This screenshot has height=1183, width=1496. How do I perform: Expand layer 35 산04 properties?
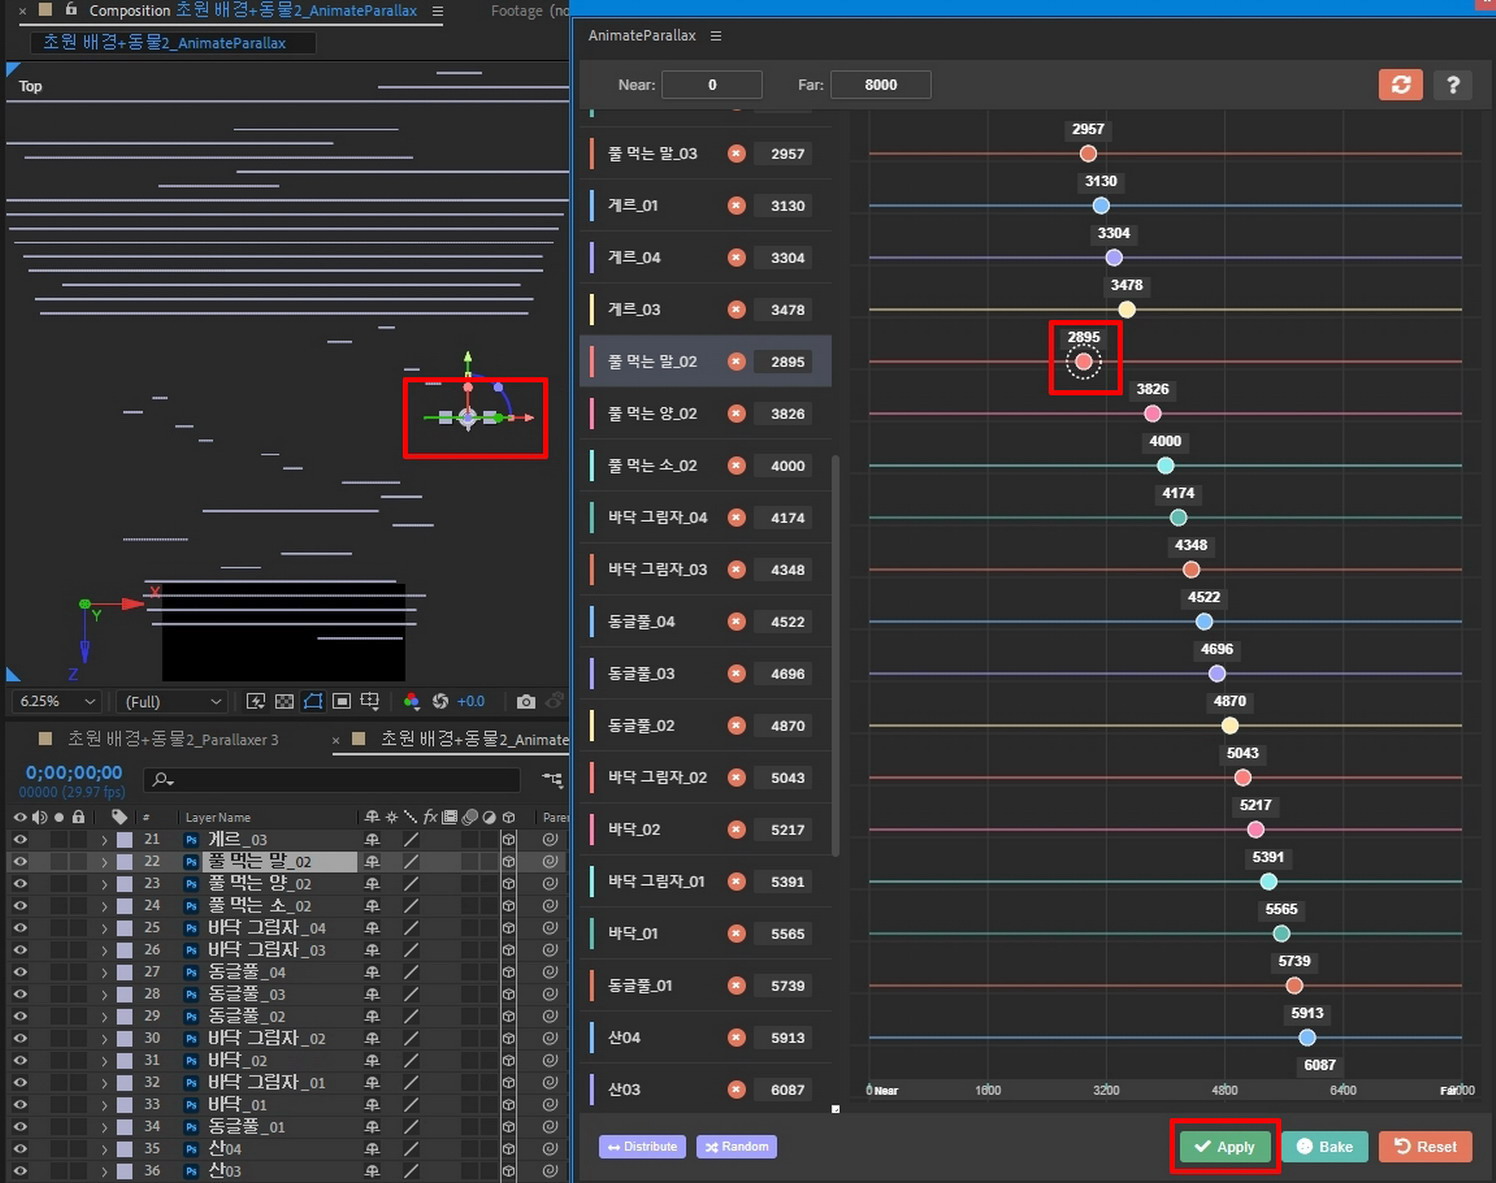pyautogui.click(x=104, y=1149)
